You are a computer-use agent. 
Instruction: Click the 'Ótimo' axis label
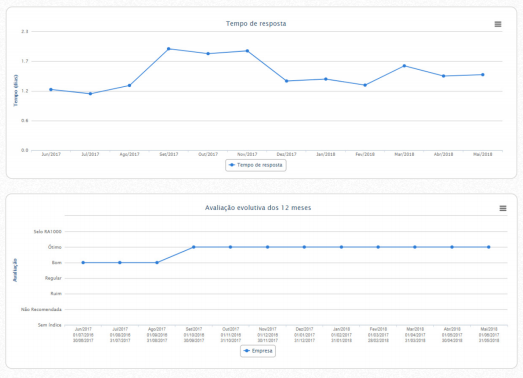55,247
